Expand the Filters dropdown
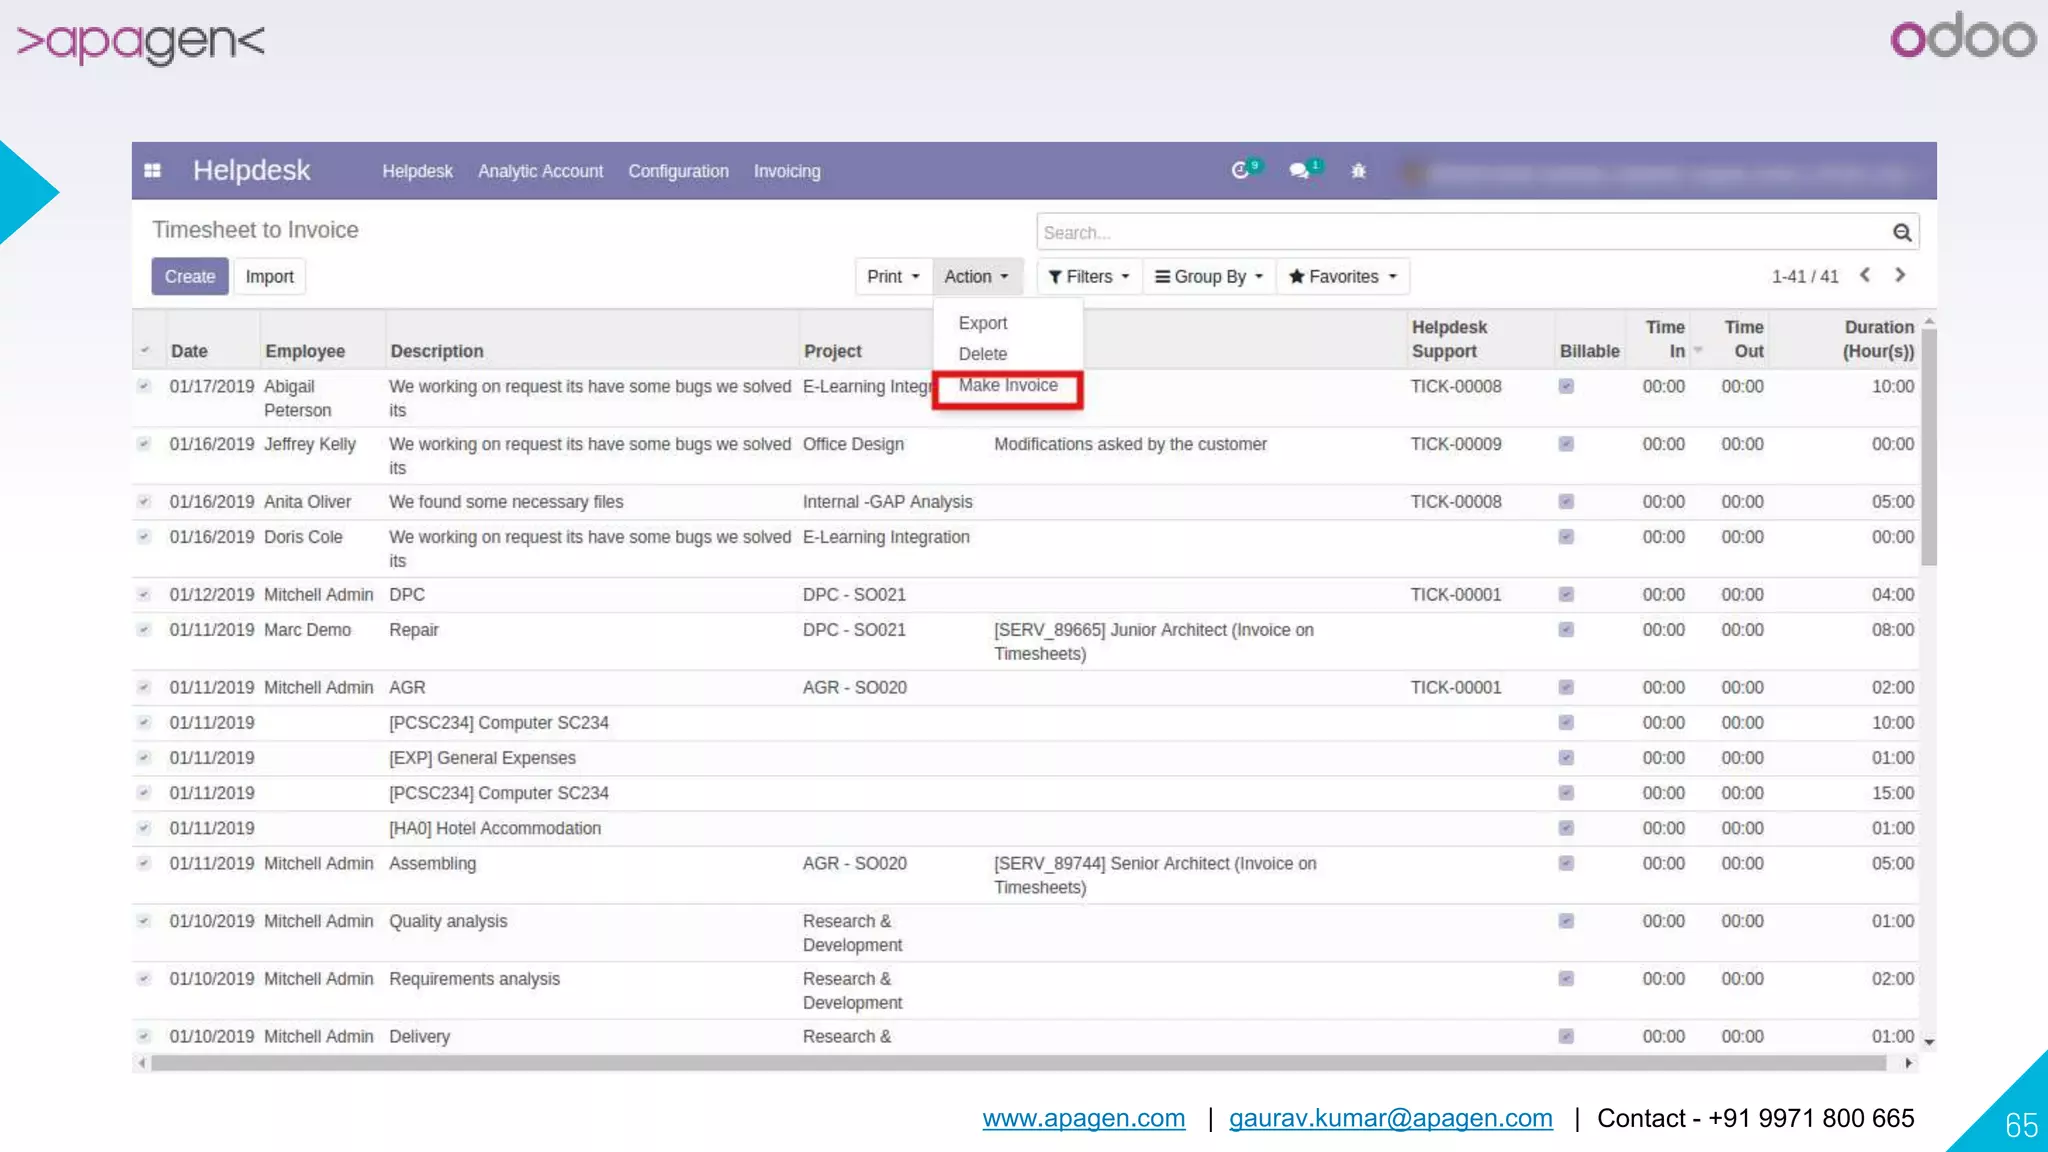Viewport: 2048px width, 1152px height. coord(1088,277)
